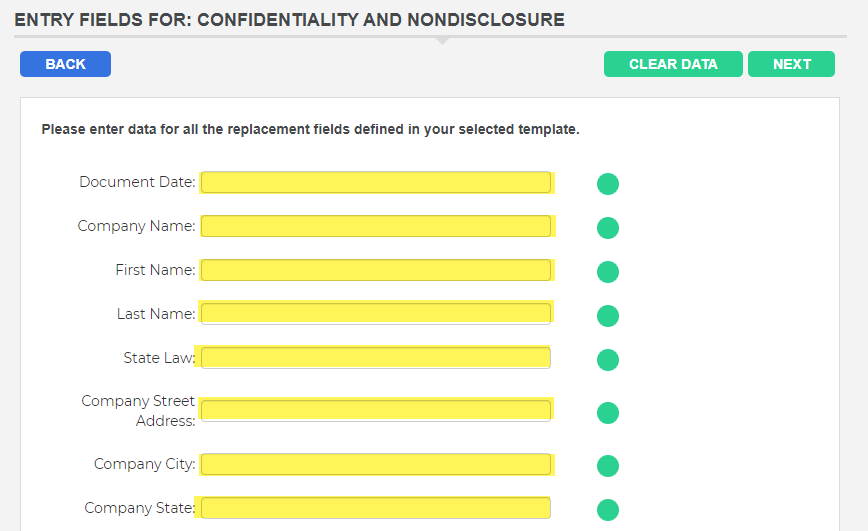Click the green circle beside Document Date
868x531 pixels.
[608, 184]
